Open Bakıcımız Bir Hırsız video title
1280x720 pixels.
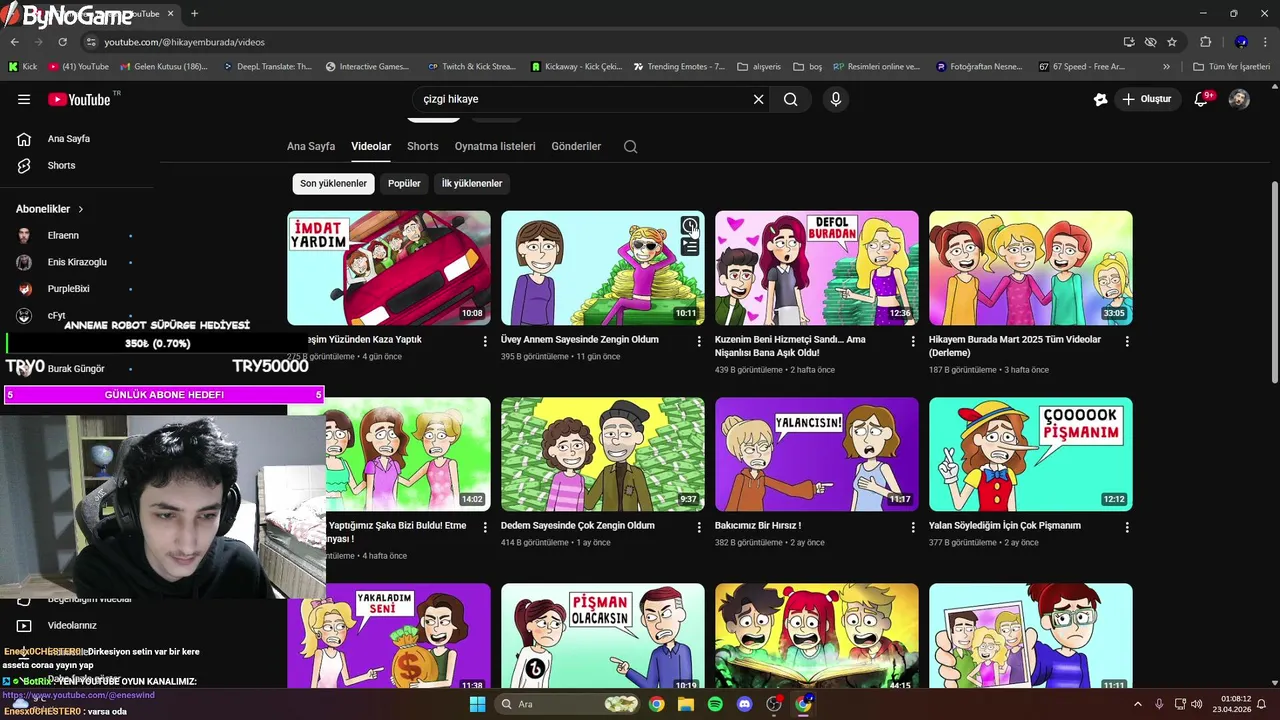[758, 525]
